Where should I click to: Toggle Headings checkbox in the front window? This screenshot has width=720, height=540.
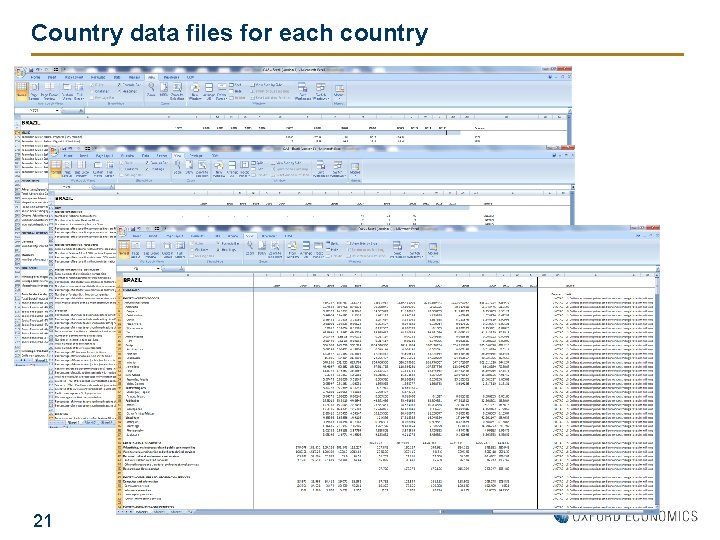pos(226,250)
